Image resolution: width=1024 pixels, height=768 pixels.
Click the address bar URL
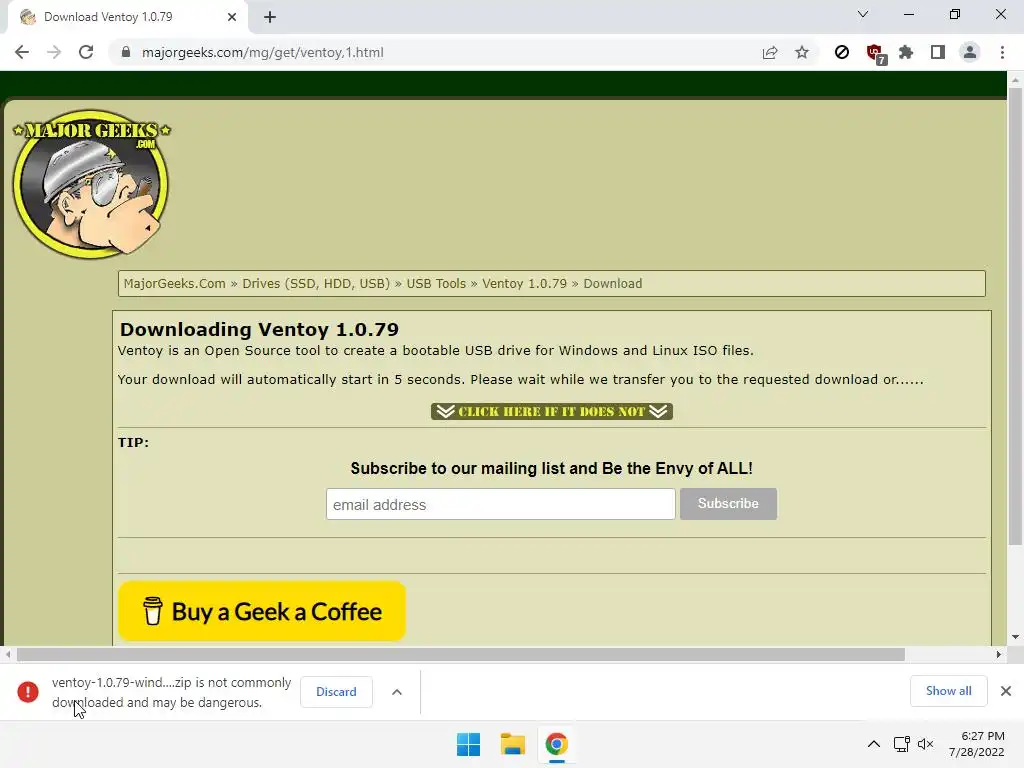(x=263, y=52)
